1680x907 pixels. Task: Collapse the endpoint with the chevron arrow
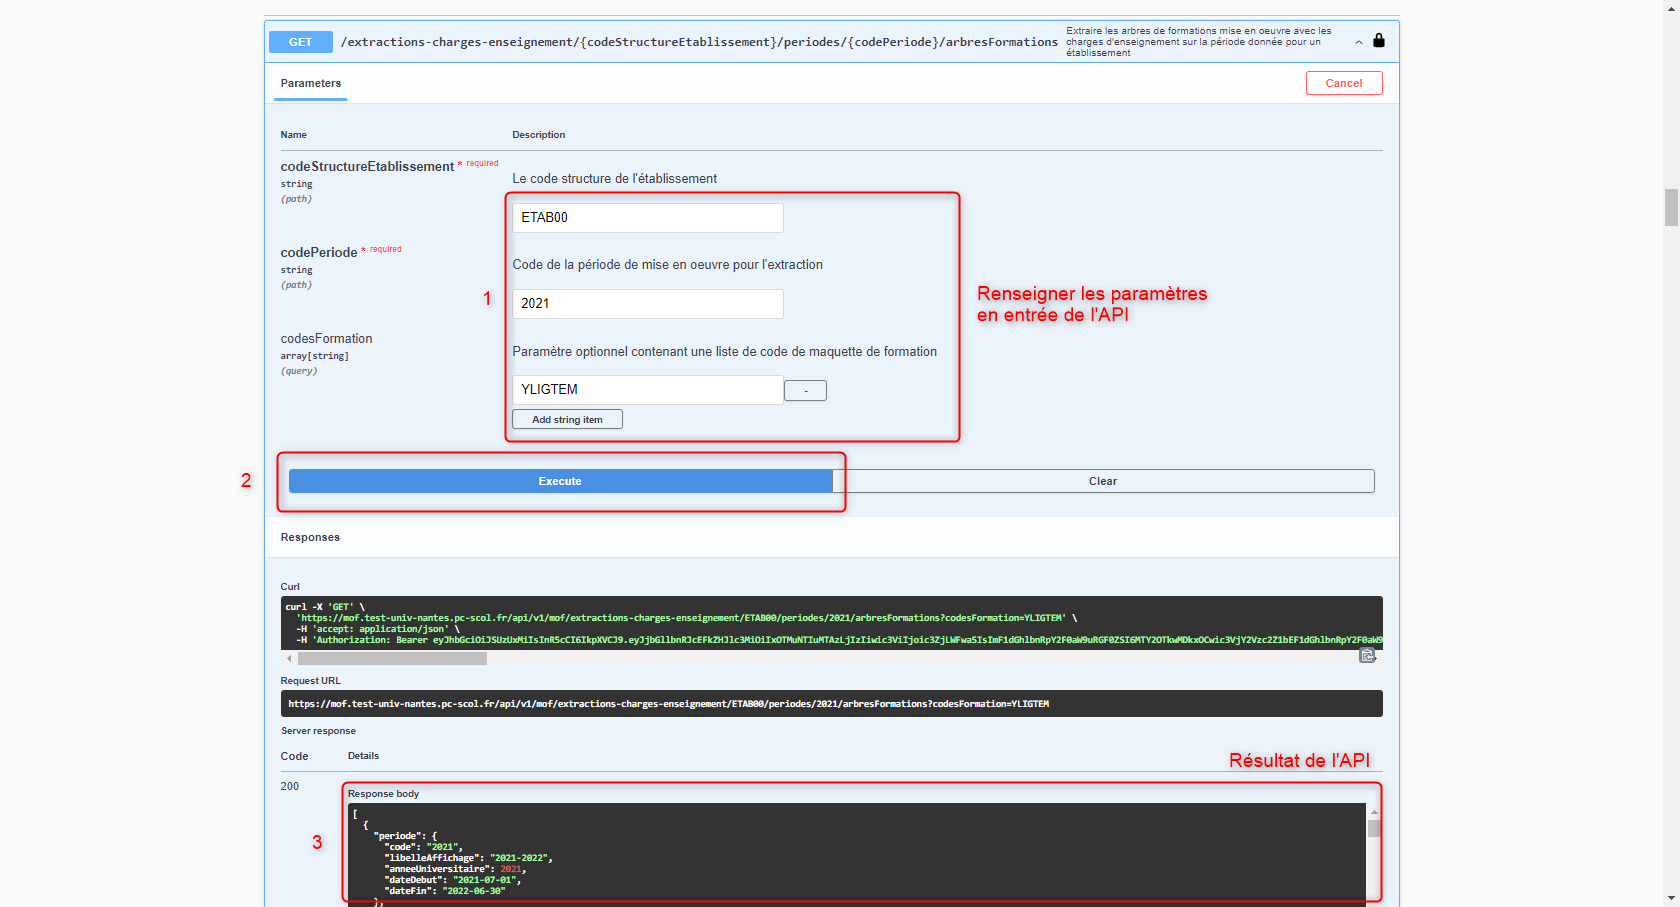1358,42
